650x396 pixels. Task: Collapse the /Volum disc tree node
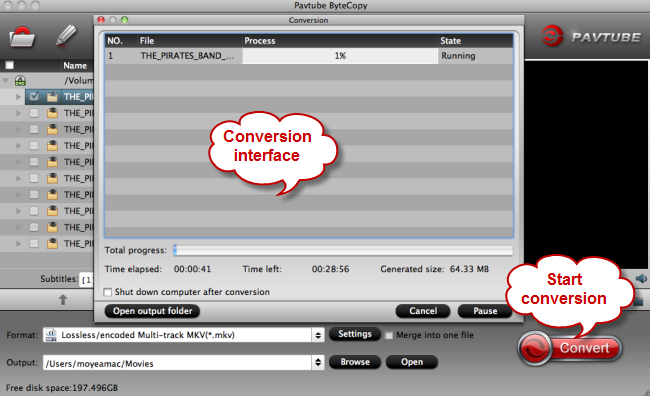click(x=6, y=80)
